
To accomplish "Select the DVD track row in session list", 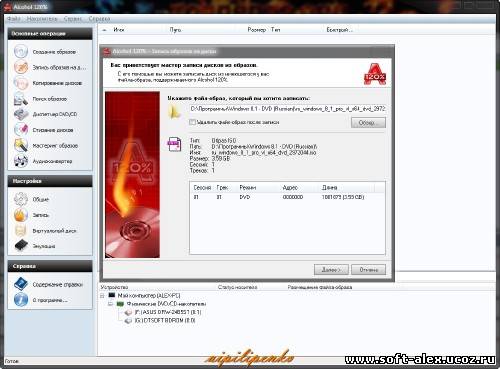I will tap(287, 197).
